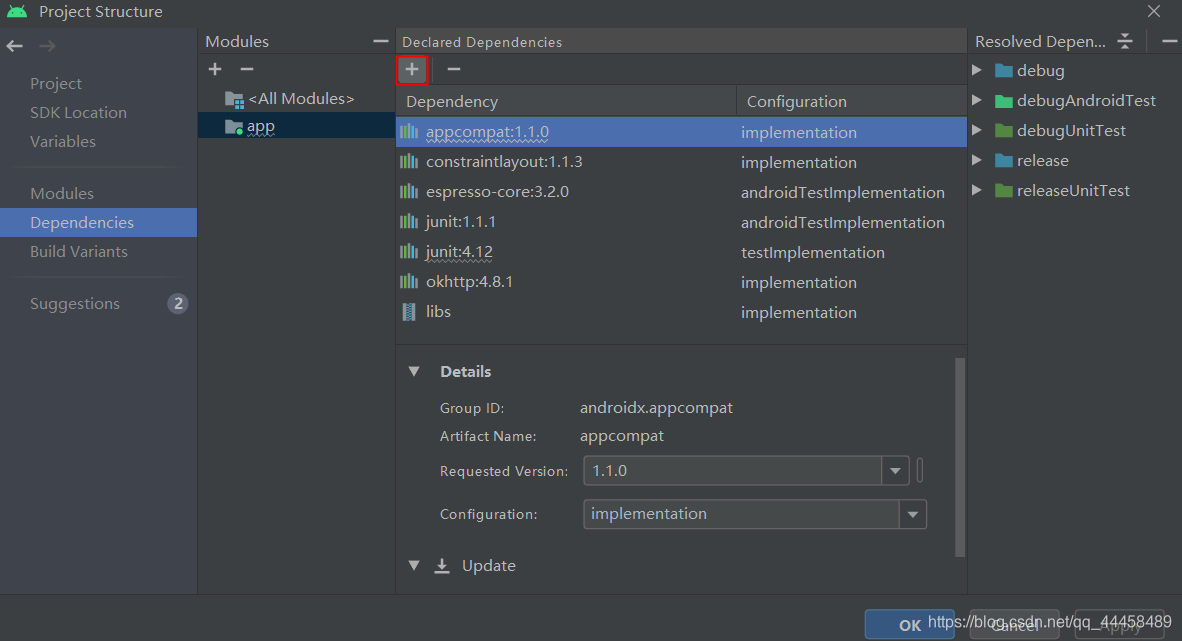
Task: Open Suggestions section
Action: point(75,304)
